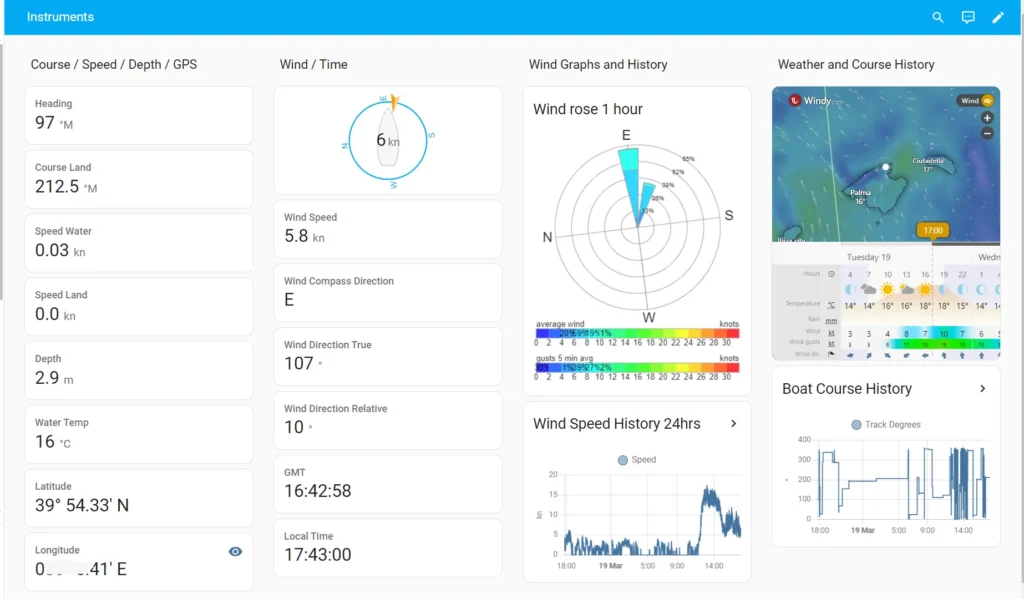The image size is (1024, 599).
Task: Open the Speed Water card
Action: 138,243
